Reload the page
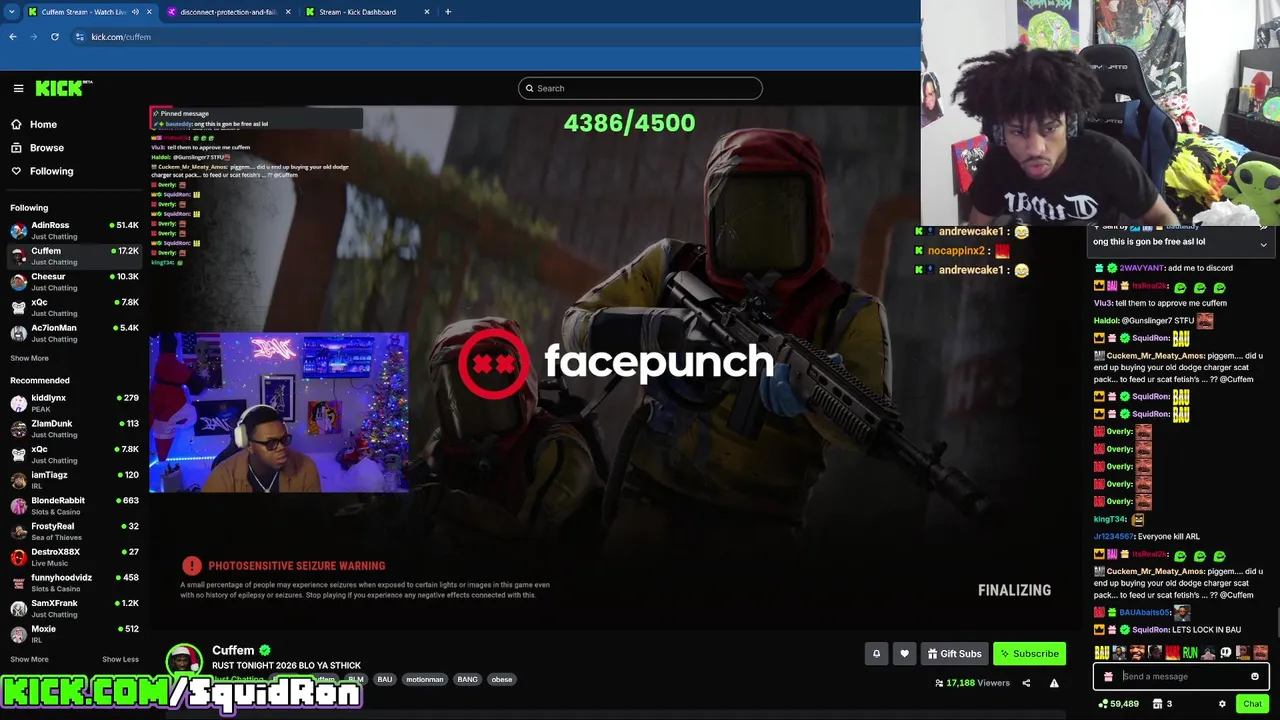 coord(55,37)
